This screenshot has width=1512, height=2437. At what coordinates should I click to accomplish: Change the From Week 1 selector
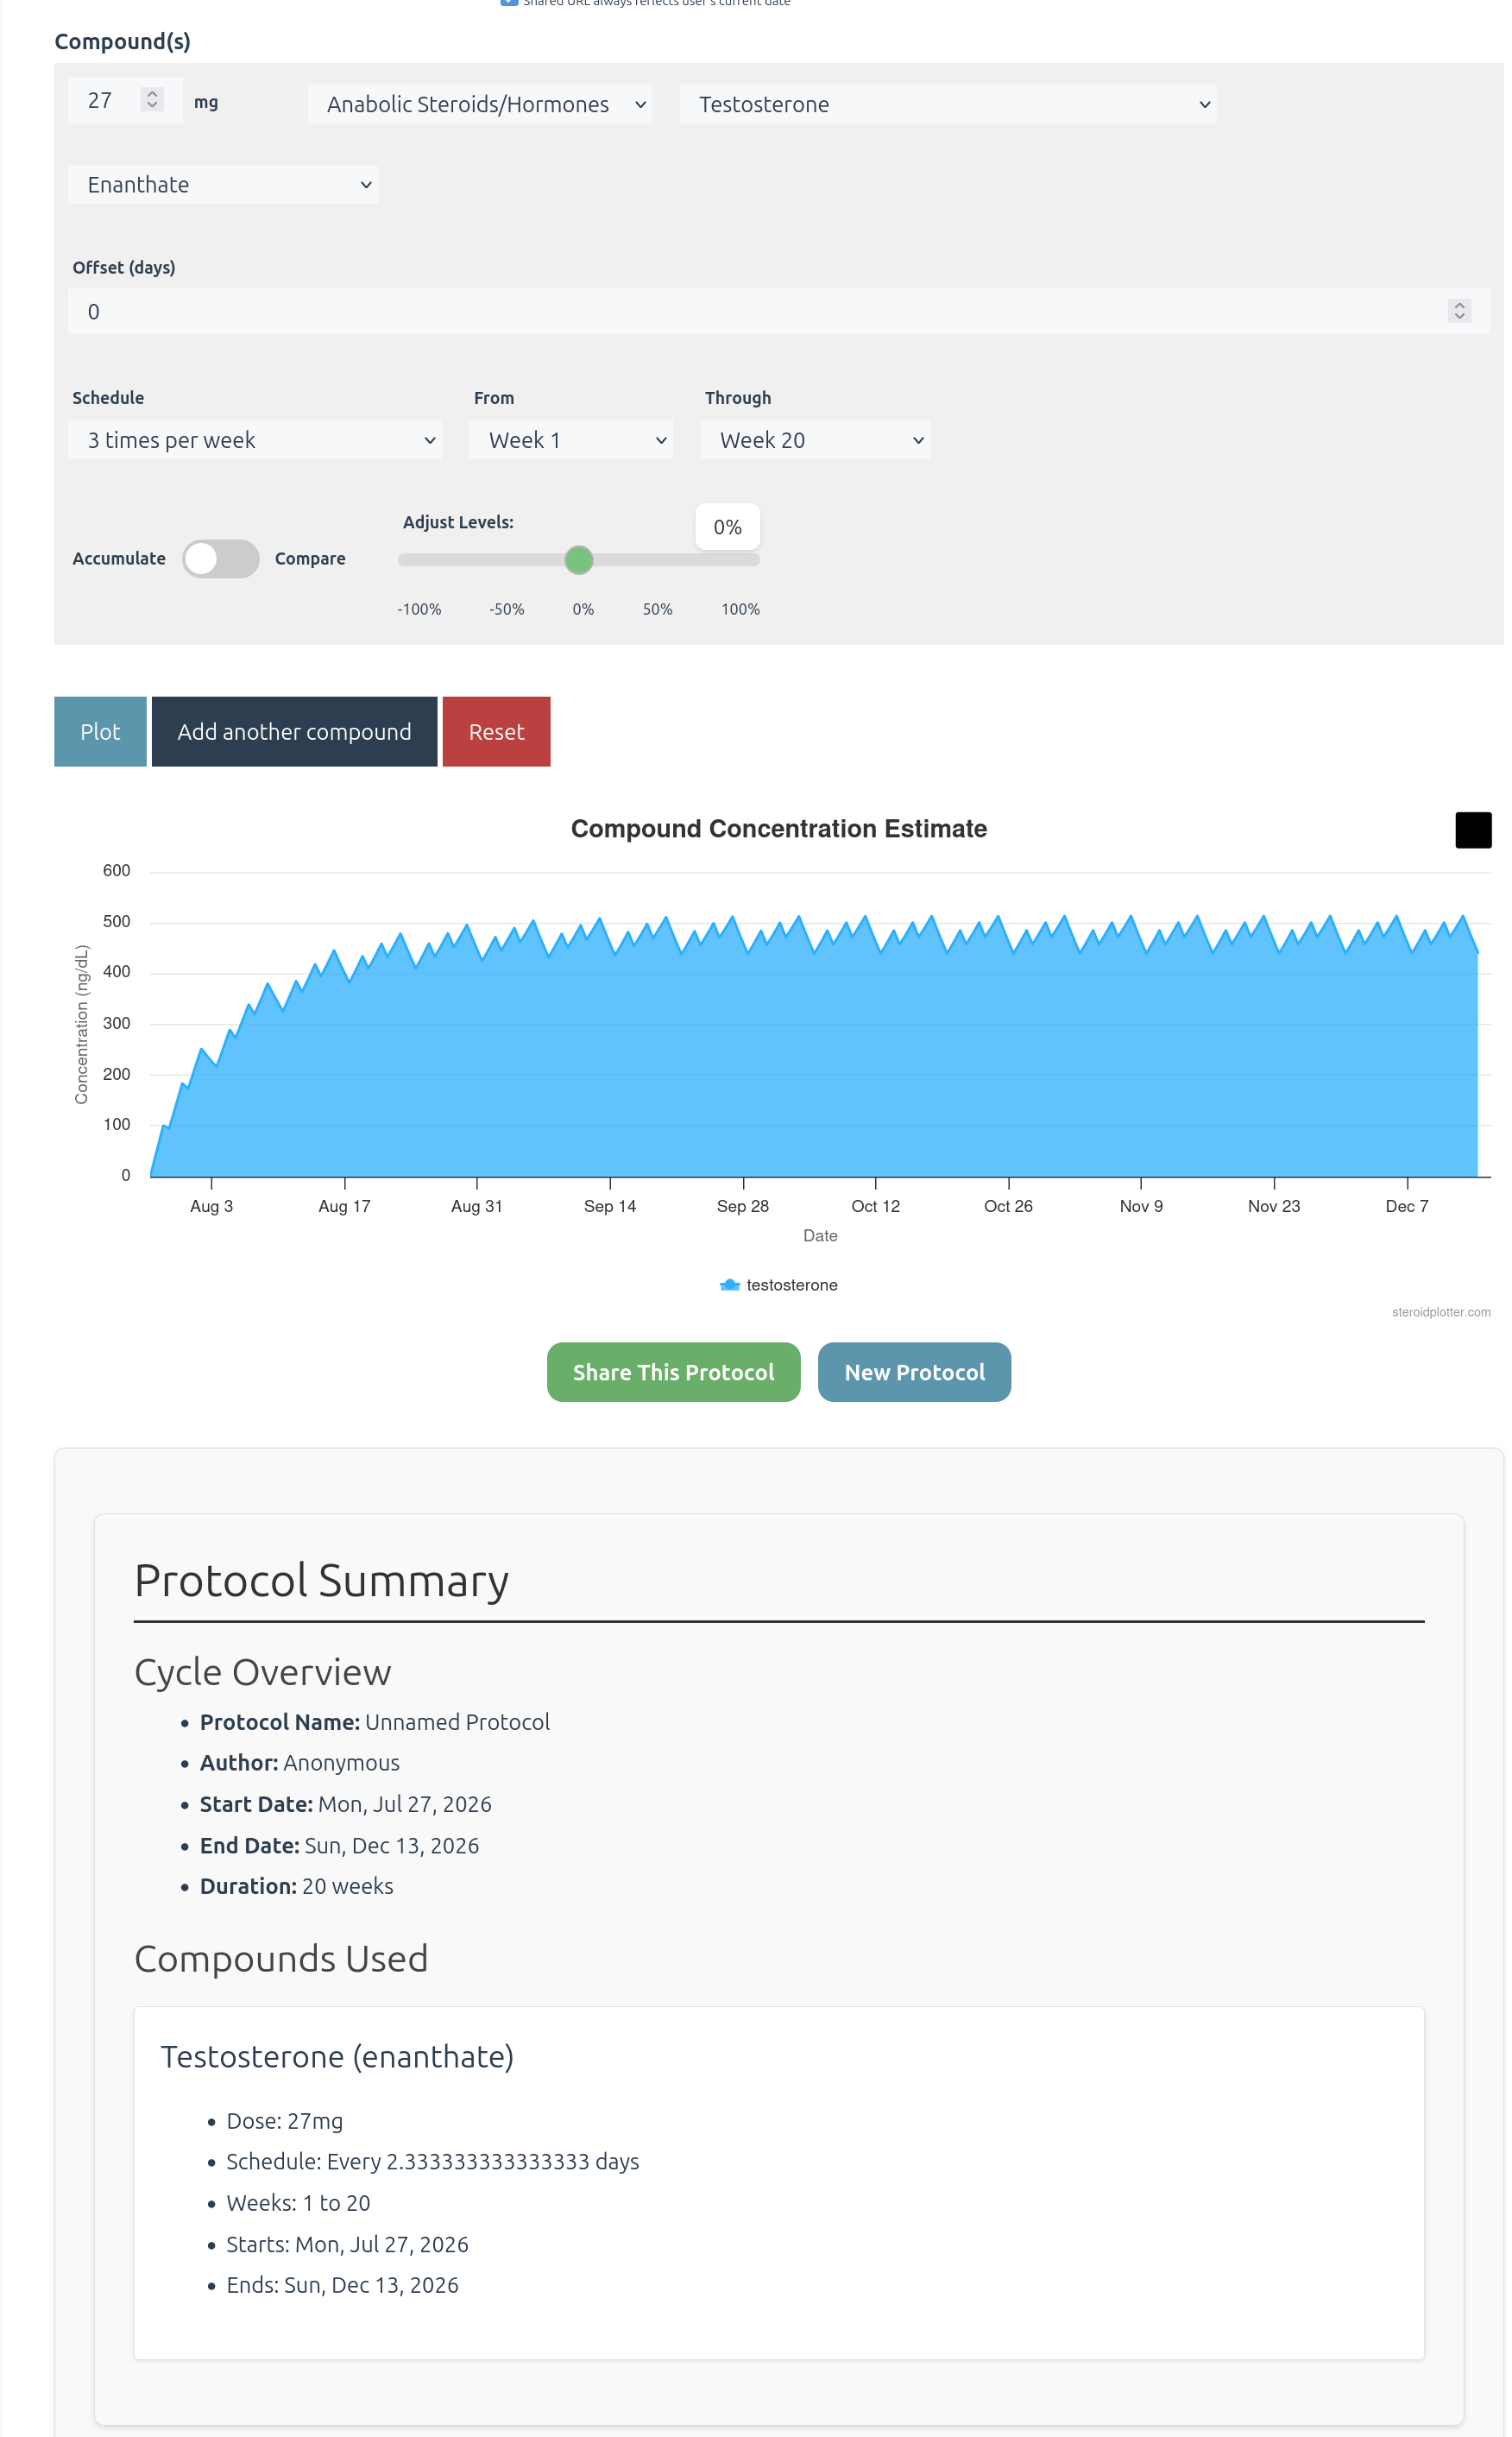tap(571, 440)
